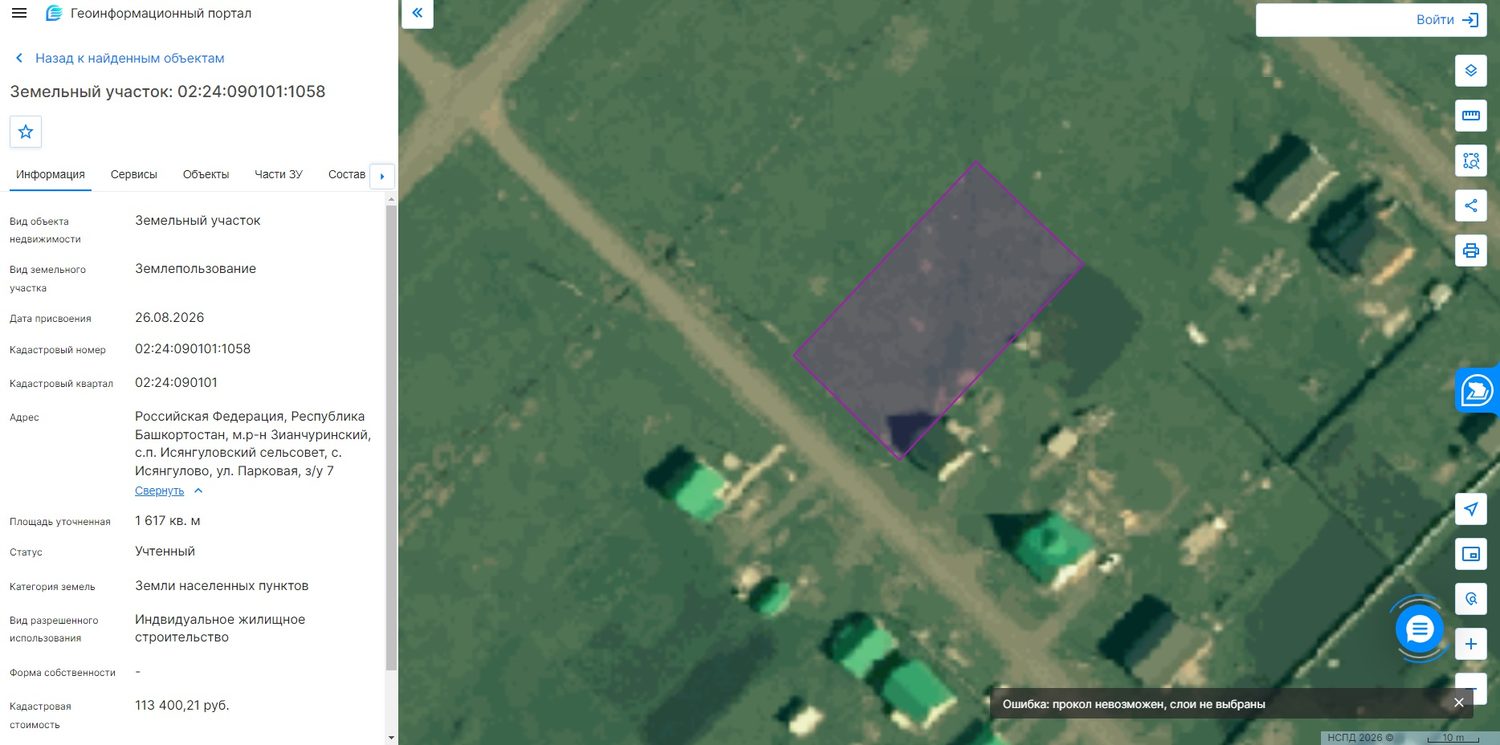Click the Землепользование plot type value
The width and height of the screenshot is (1500, 745).
click(196, 268)
